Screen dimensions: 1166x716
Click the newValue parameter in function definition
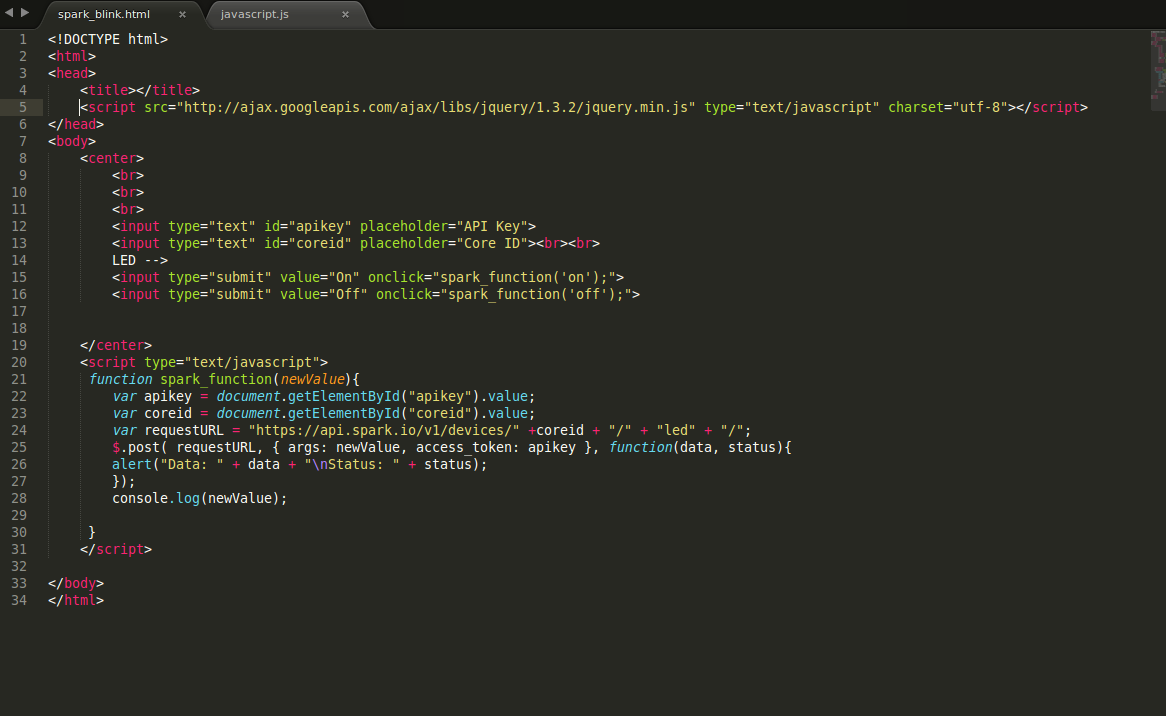312,379
